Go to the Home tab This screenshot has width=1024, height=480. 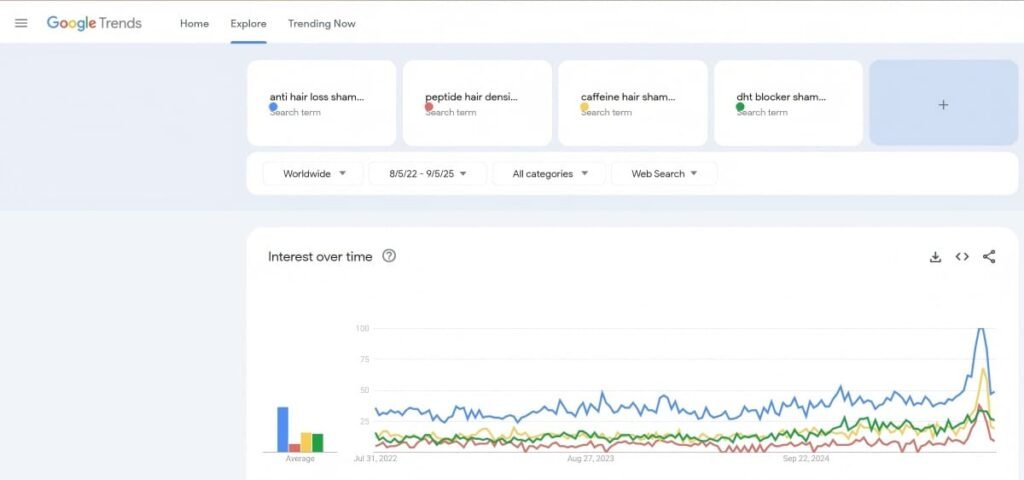[194, 23]
